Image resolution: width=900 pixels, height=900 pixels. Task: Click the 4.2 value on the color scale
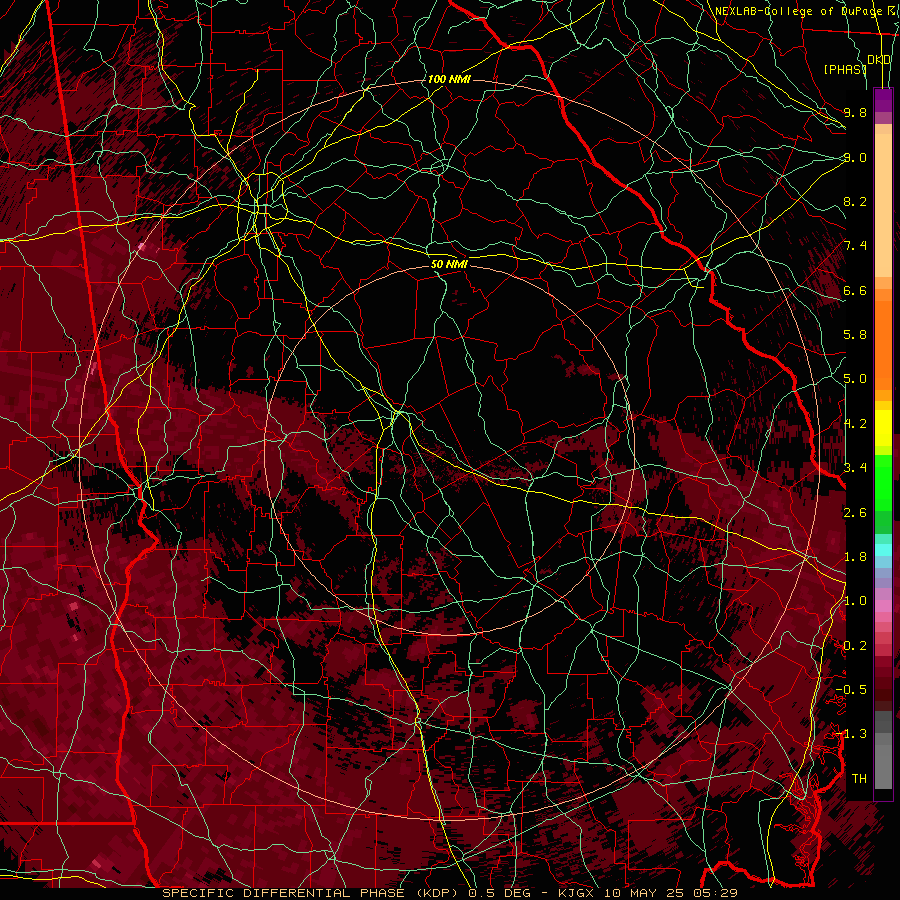click(855, 424)
